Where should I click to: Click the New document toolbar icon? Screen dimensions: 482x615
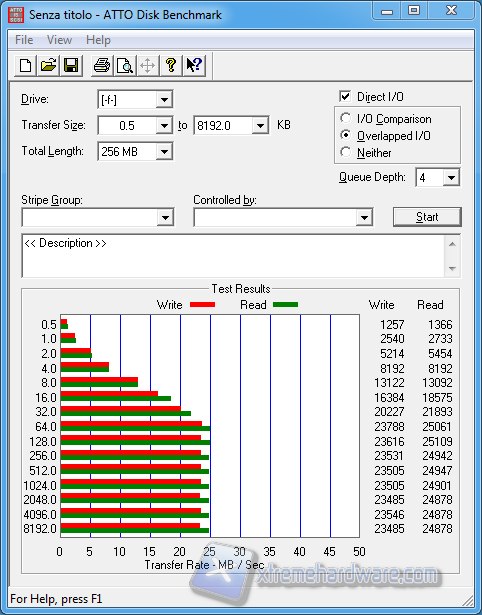[25, 65]
